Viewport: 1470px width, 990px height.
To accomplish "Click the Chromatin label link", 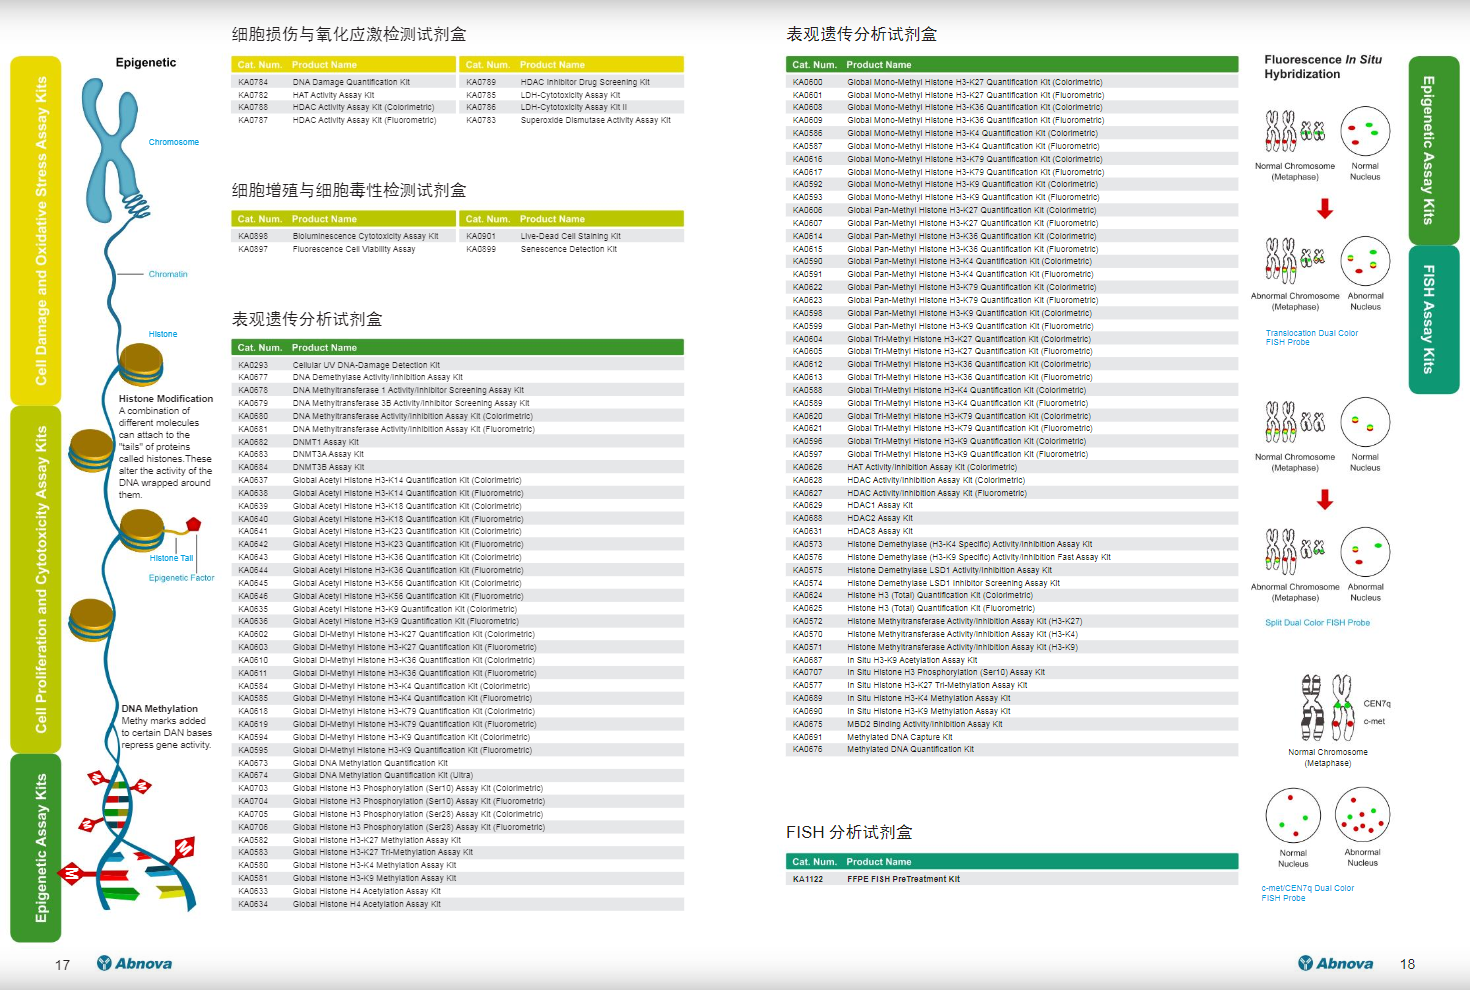I will (168, 274).
